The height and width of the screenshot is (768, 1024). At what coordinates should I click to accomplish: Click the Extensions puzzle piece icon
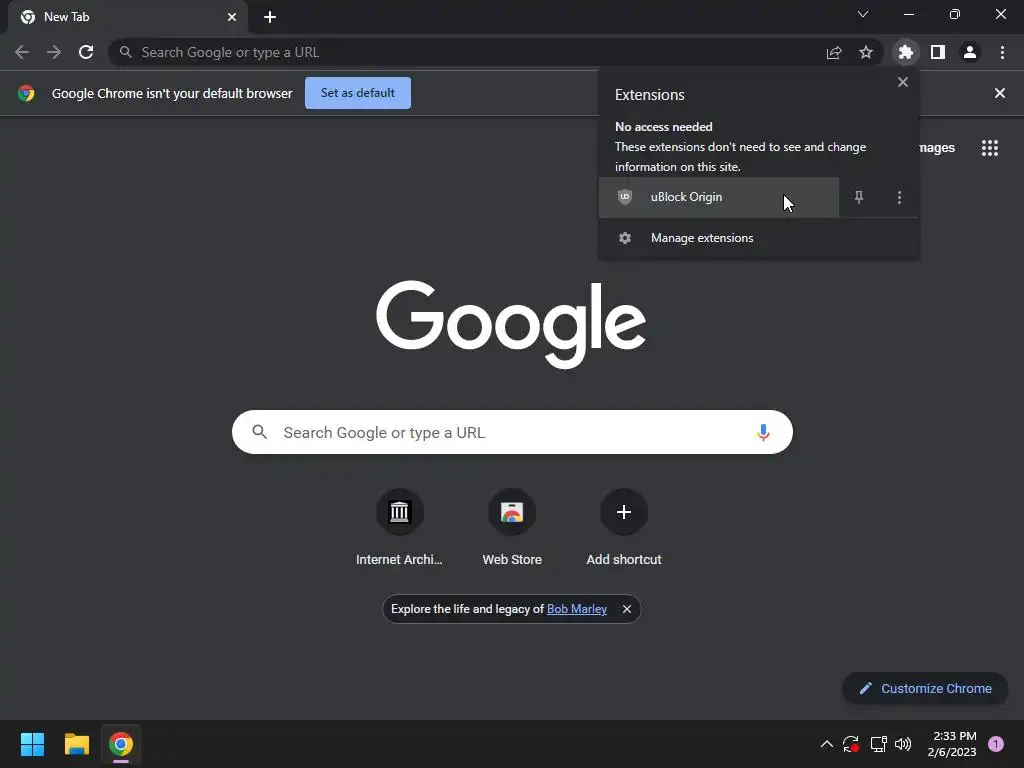(x=905, y=52)
